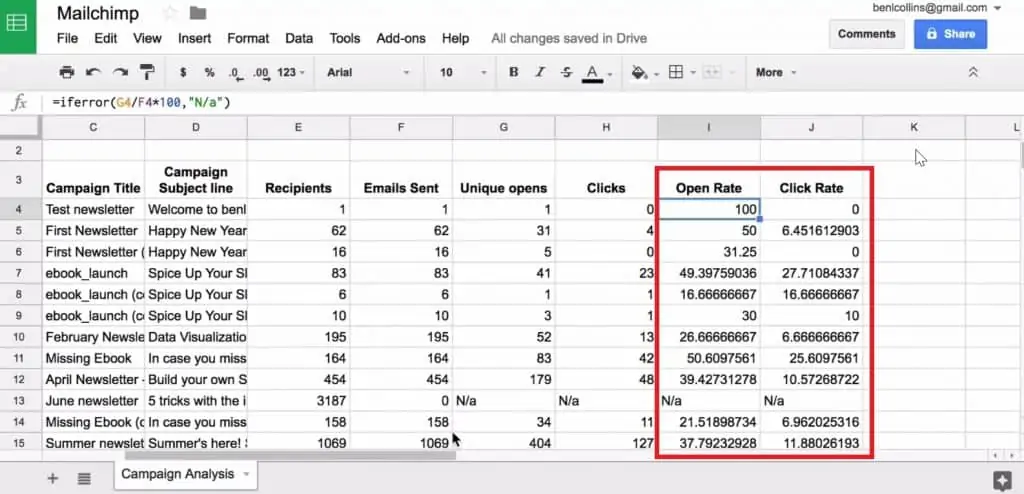1024x494 pixels.
Task: Open the font size 10 dropdown
Action: click(463, 73)
